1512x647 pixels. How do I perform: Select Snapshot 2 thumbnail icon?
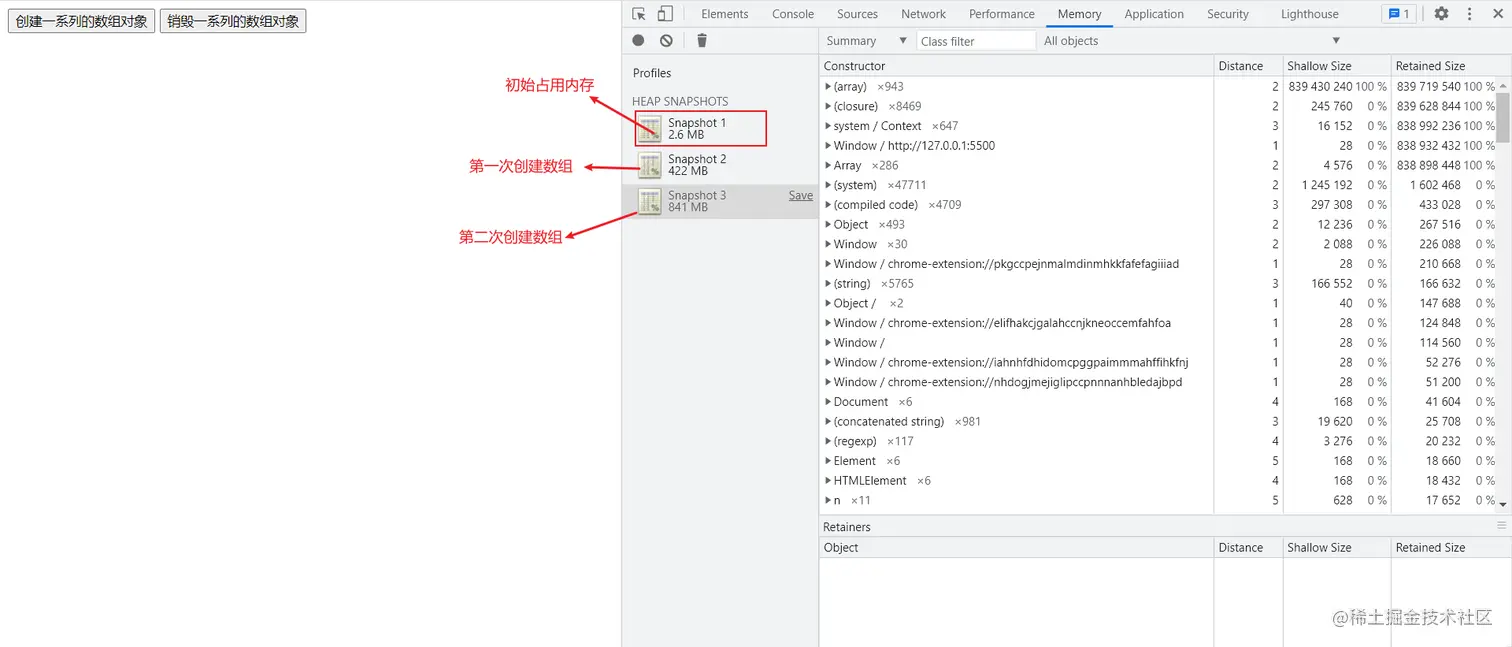[x=650, y=165]
